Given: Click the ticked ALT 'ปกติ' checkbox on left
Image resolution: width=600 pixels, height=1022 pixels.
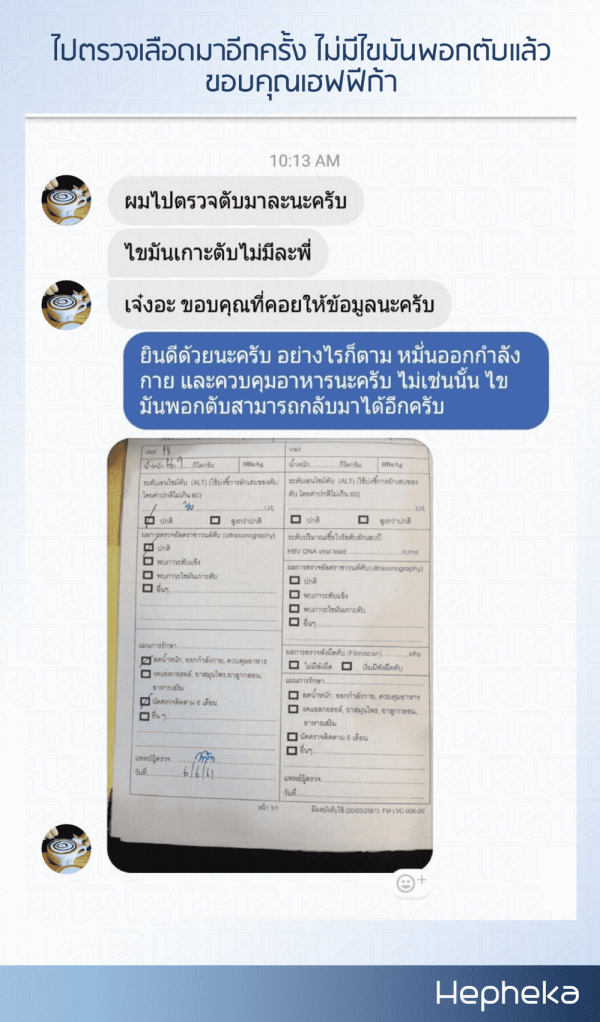Looking at the screenshot, I should (x=150, y=520).
